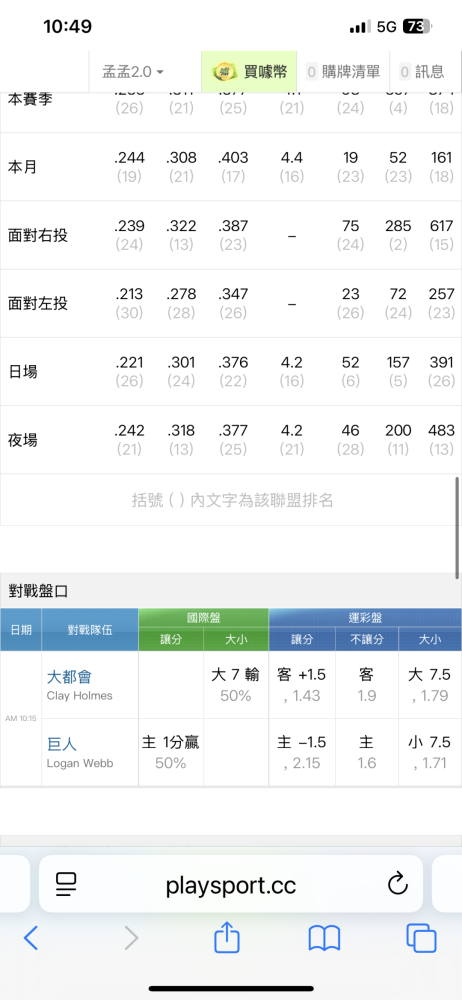
Task: Open the 買噱幣 tab
Action: (x=249, y=71)
